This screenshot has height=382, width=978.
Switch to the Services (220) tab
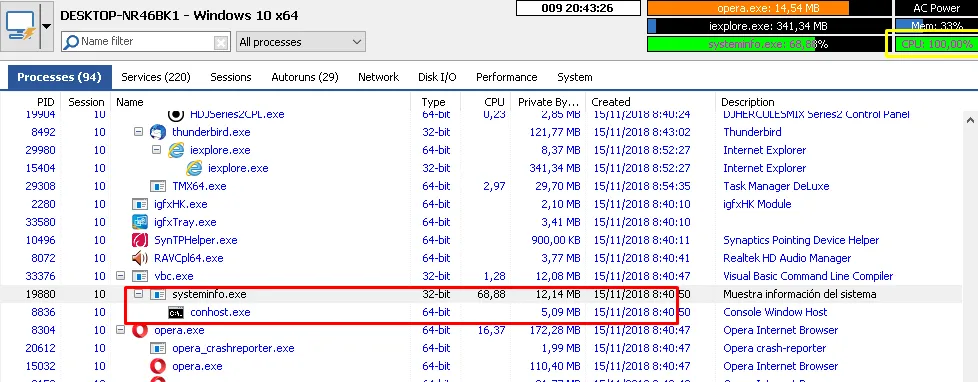coord(155,77)
